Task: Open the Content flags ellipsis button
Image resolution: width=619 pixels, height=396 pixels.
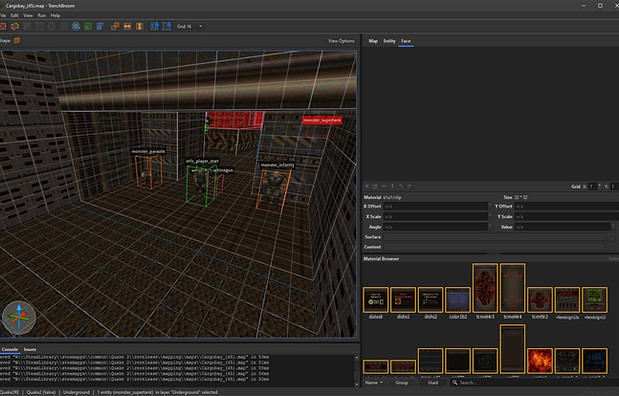Action: tap(611, 247)
